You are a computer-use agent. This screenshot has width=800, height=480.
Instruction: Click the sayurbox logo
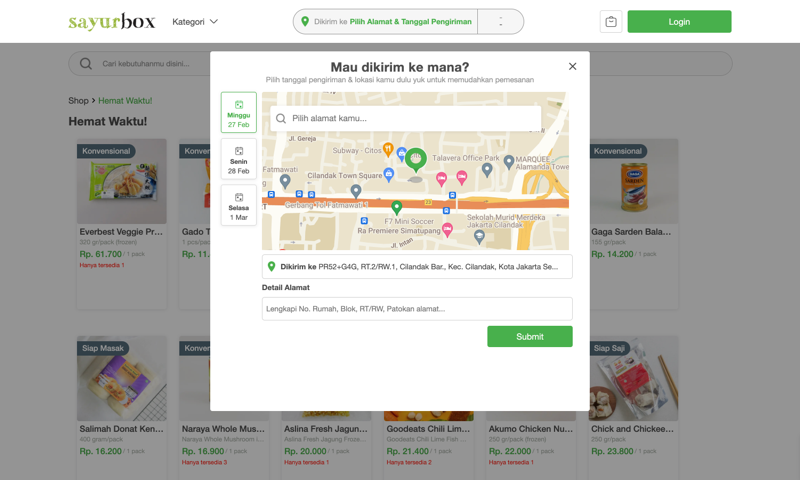click(112, 21)
